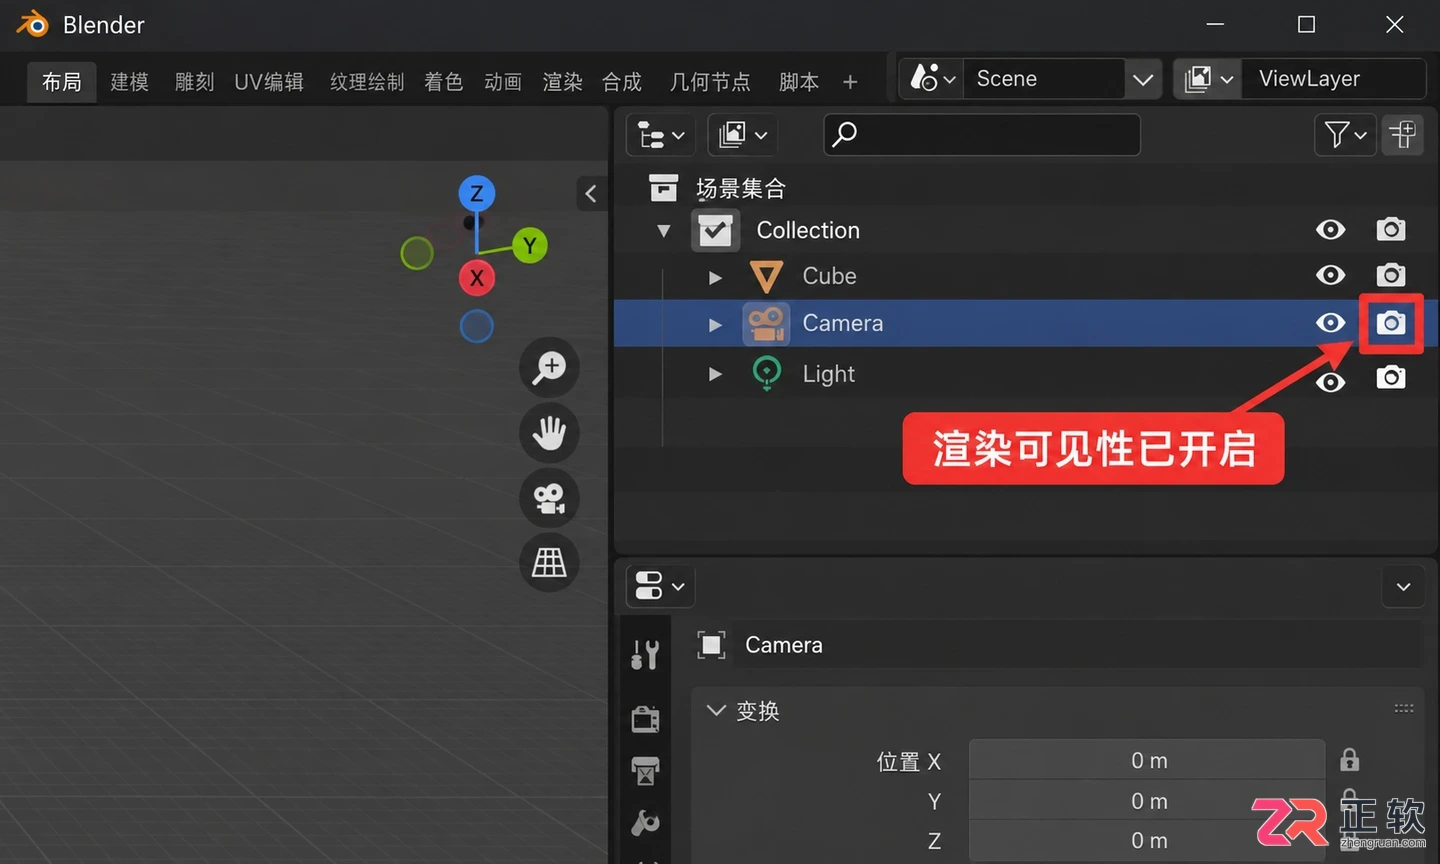Screen dimensions: 1440x864
Task: Click the outliner search field
Action: (982, 134)
